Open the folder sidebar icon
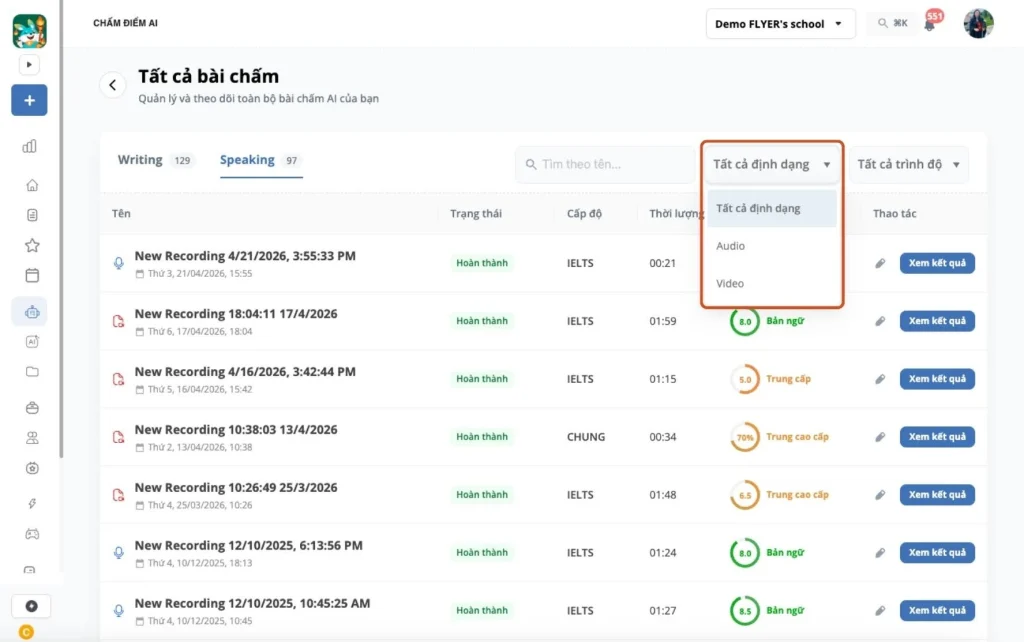 (32, 372)
